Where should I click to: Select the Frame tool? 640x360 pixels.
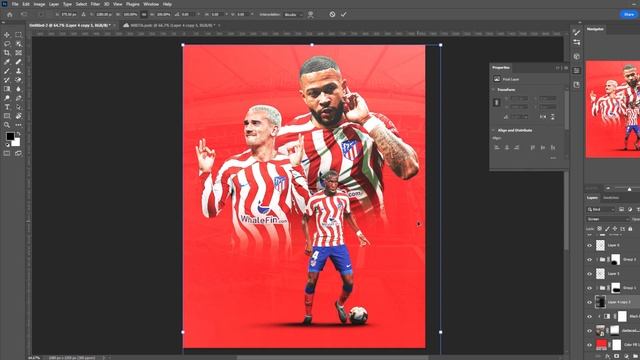tap(18, 53)
